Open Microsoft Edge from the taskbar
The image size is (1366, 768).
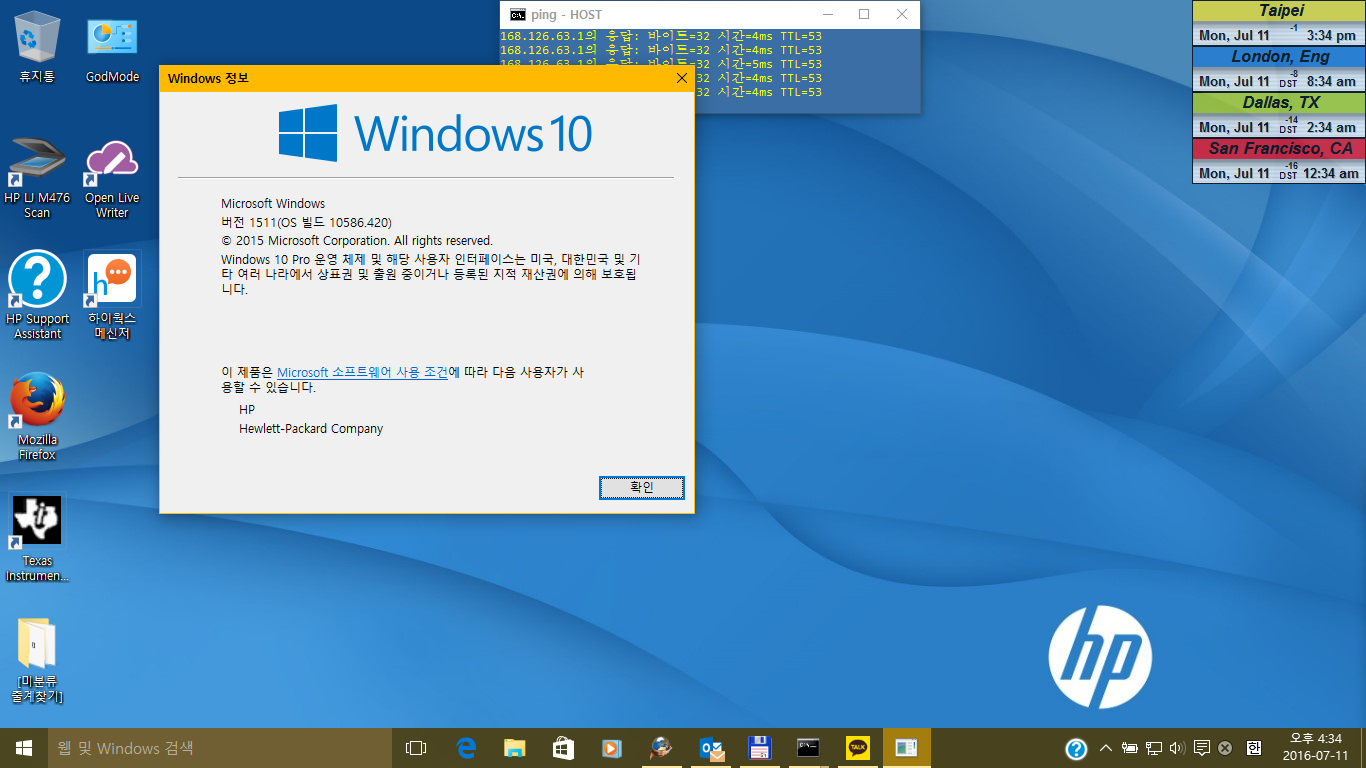[x=466, y=748]
